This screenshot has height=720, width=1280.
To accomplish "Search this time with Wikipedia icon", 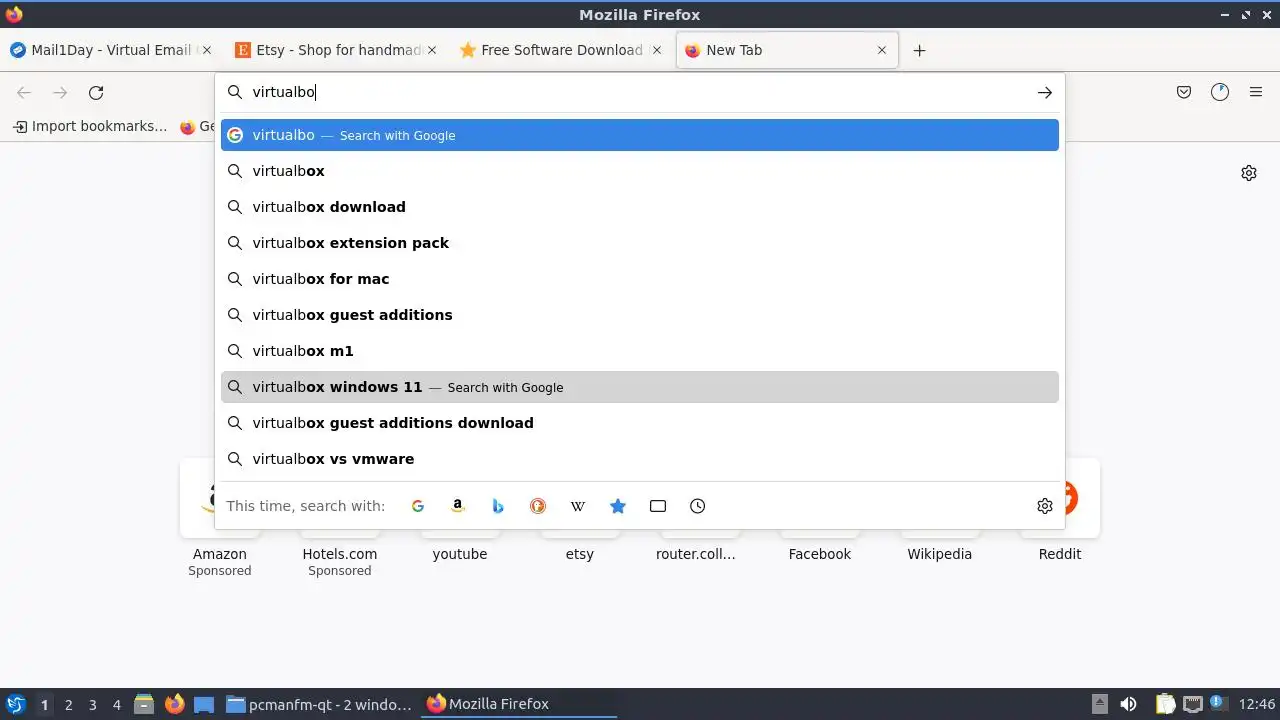I will pos(578,506).
